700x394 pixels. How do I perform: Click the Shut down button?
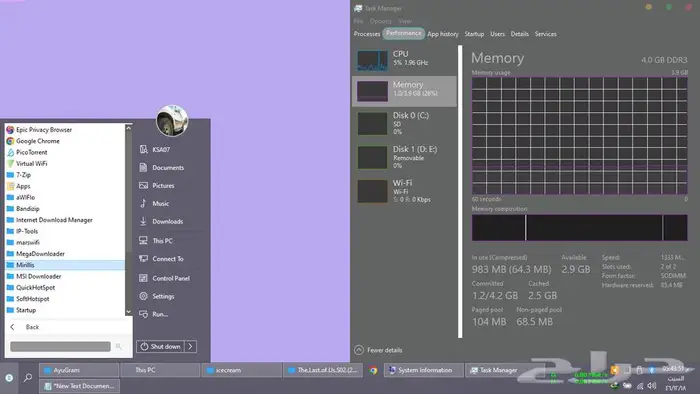pos(160,347)
